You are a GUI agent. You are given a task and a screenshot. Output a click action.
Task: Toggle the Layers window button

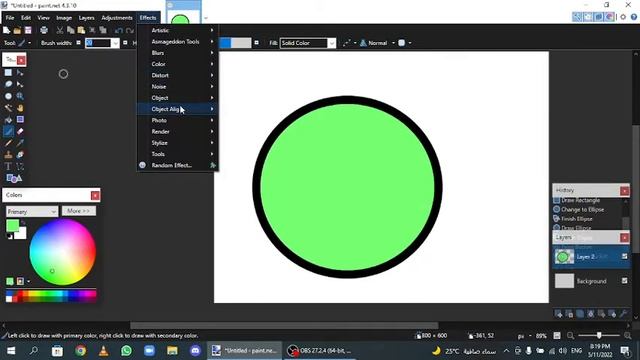click(598, 17)
